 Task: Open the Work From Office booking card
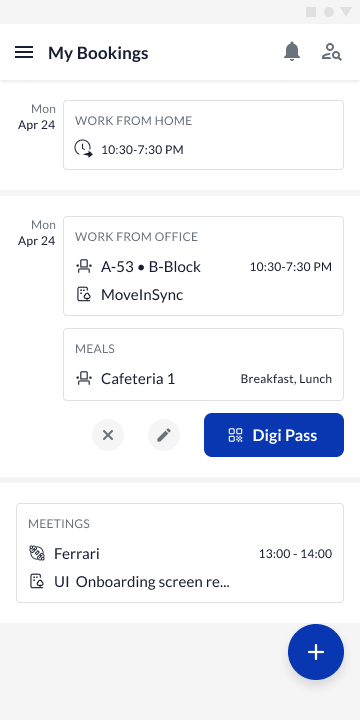coord(203,266)
